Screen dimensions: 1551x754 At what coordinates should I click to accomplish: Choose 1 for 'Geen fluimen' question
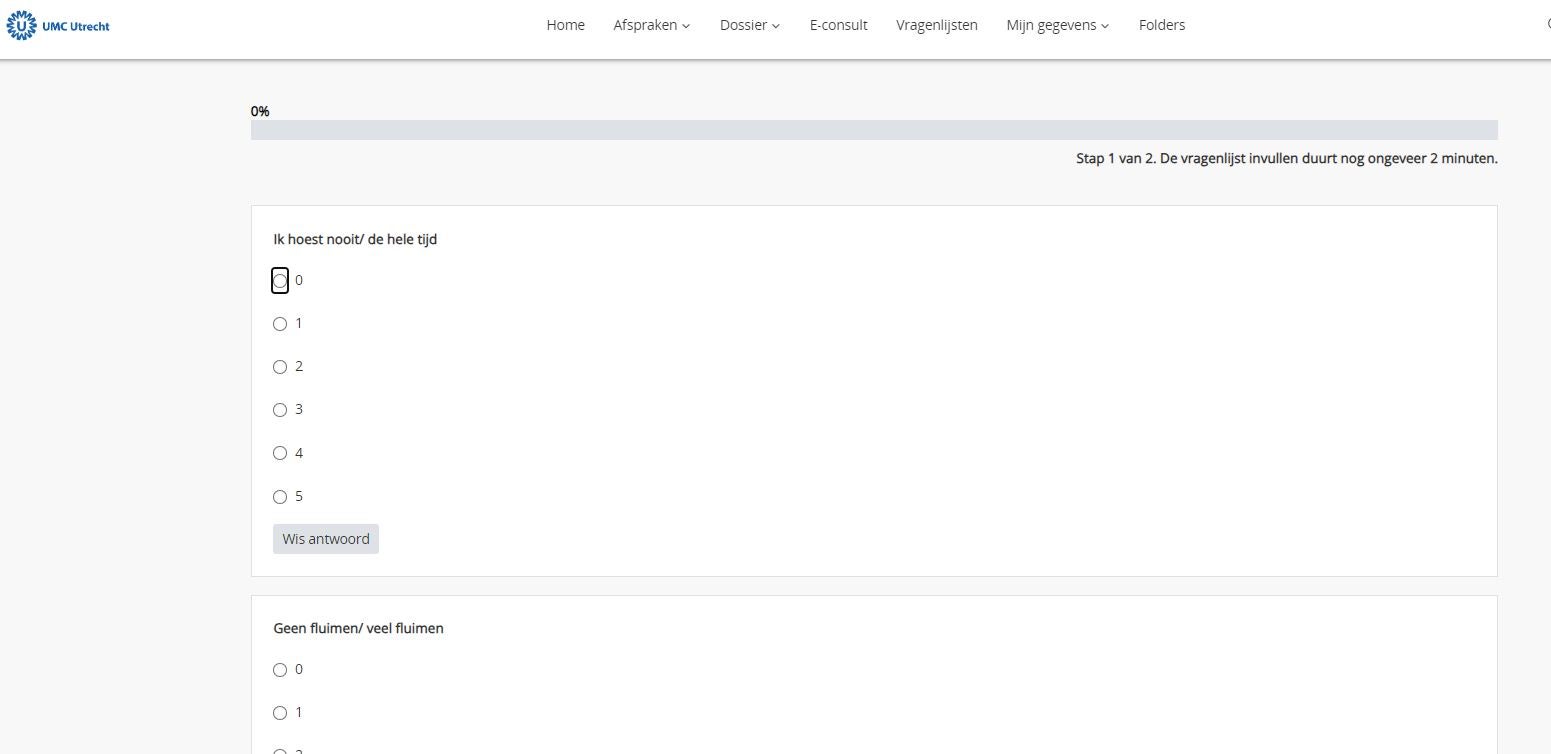(x=280, y=713)
